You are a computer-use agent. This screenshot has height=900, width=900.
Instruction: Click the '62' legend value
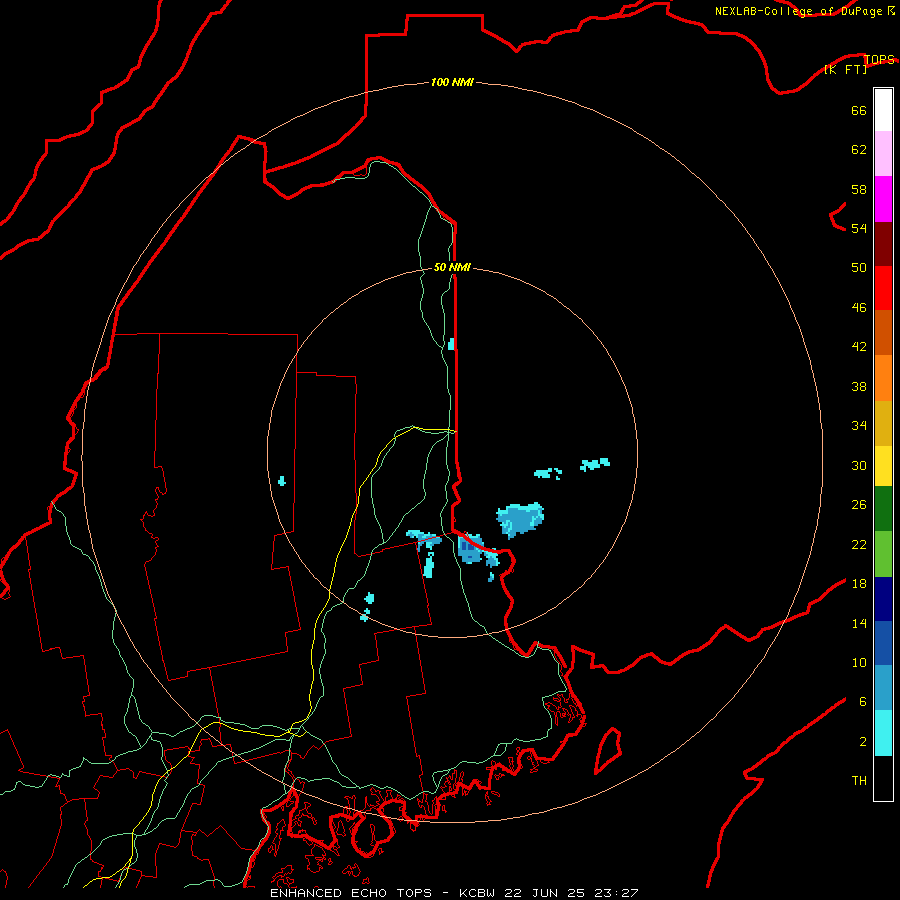859,150
